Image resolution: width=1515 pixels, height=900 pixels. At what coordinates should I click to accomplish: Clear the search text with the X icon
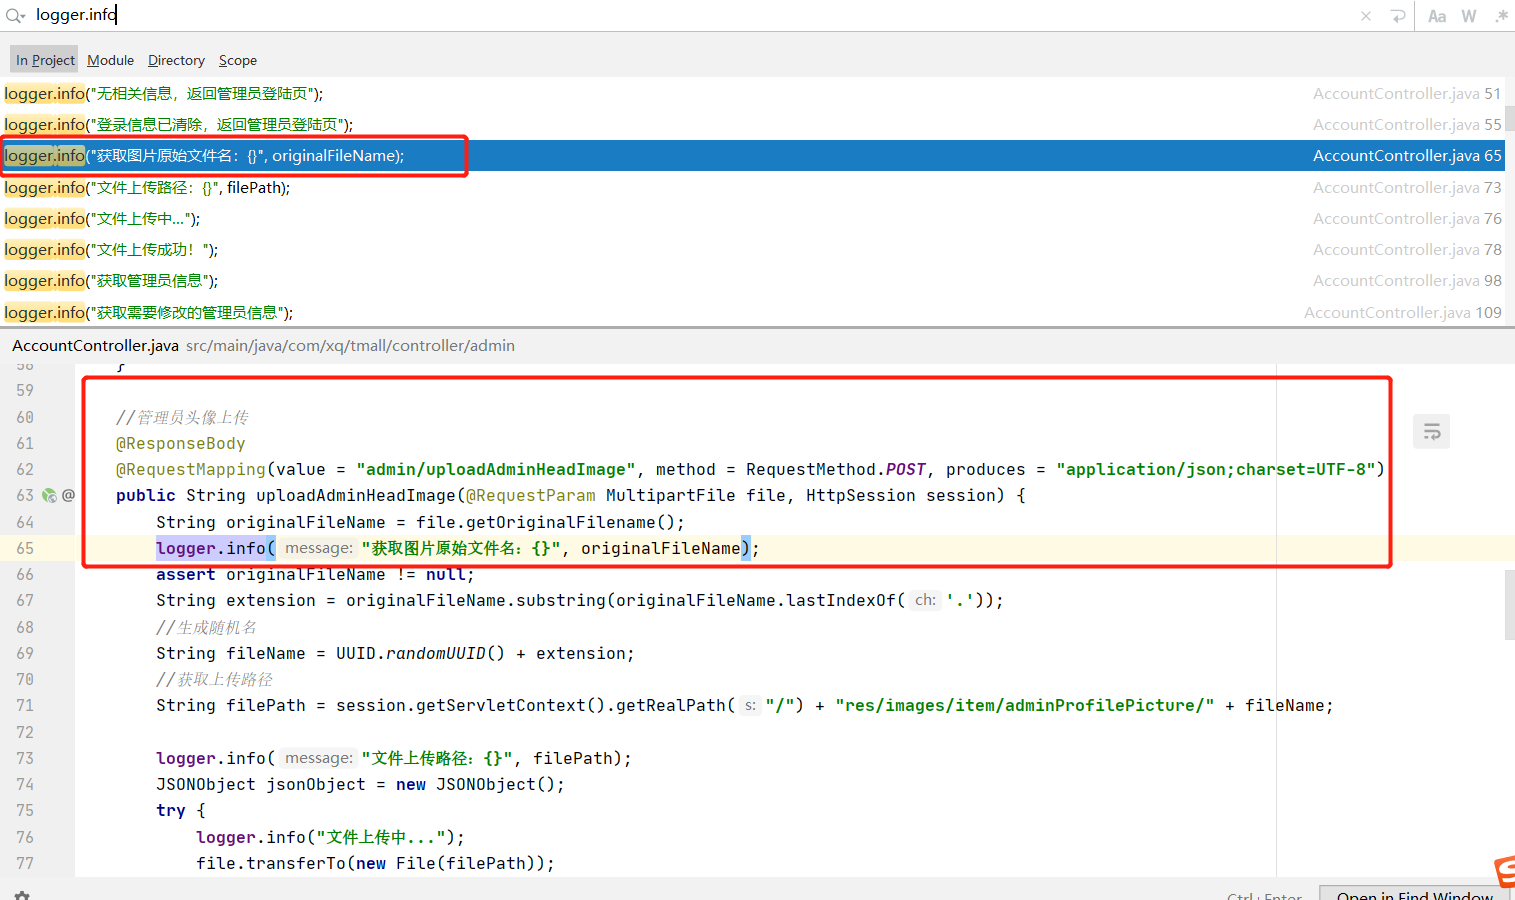point(1366,16)
